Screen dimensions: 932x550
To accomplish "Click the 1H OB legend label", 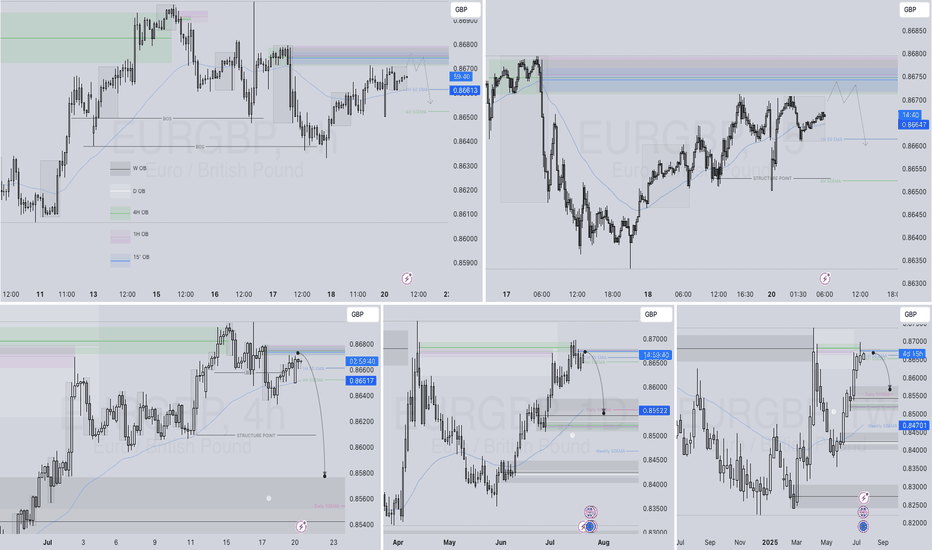I will [x=141, y=234].
